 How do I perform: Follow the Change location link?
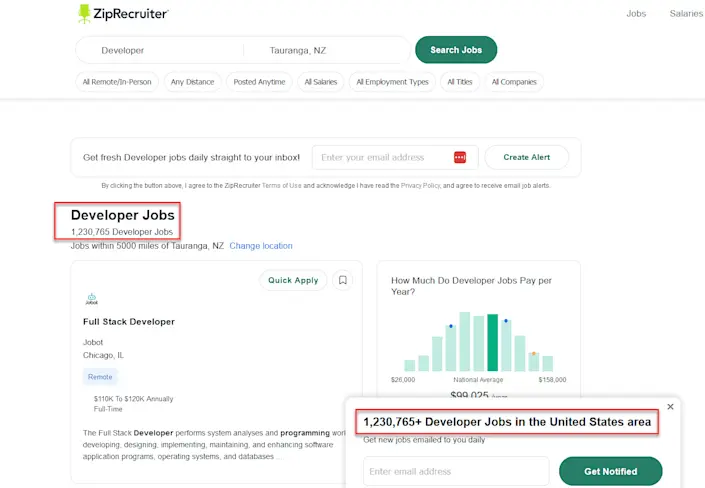261,246
